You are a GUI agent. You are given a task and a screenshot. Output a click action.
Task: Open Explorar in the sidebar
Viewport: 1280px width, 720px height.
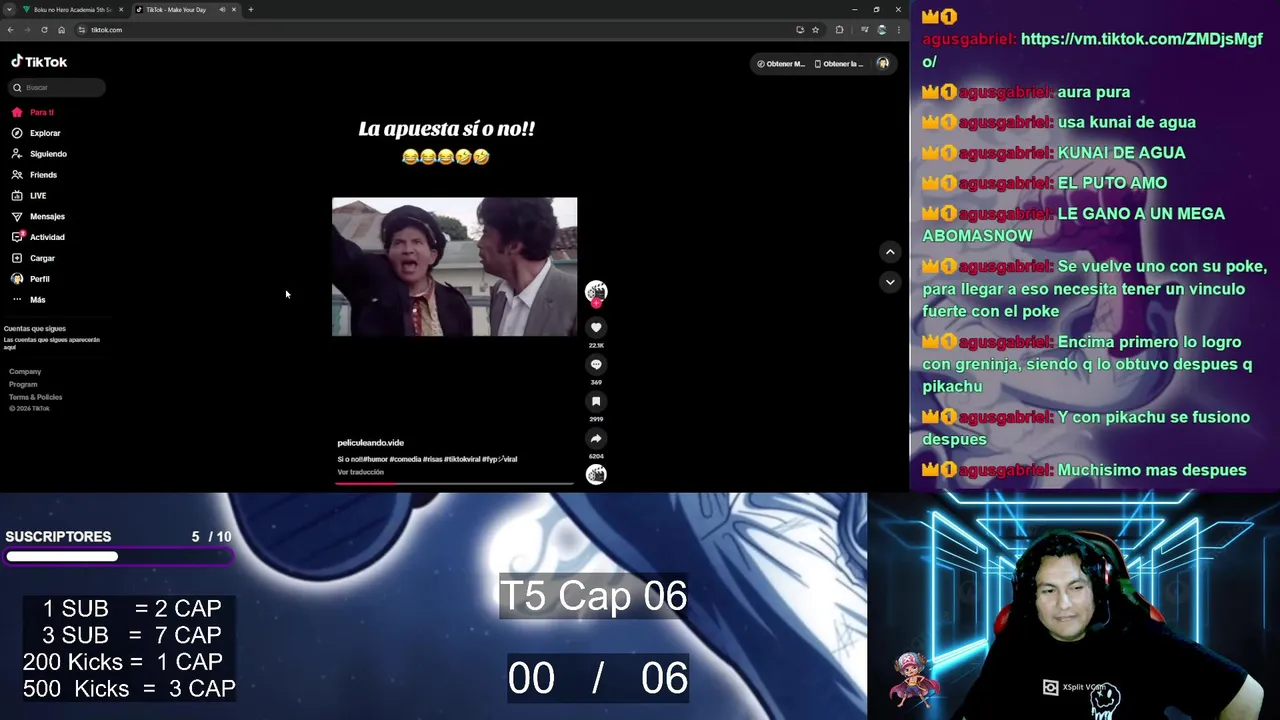[x=36, y=133]
